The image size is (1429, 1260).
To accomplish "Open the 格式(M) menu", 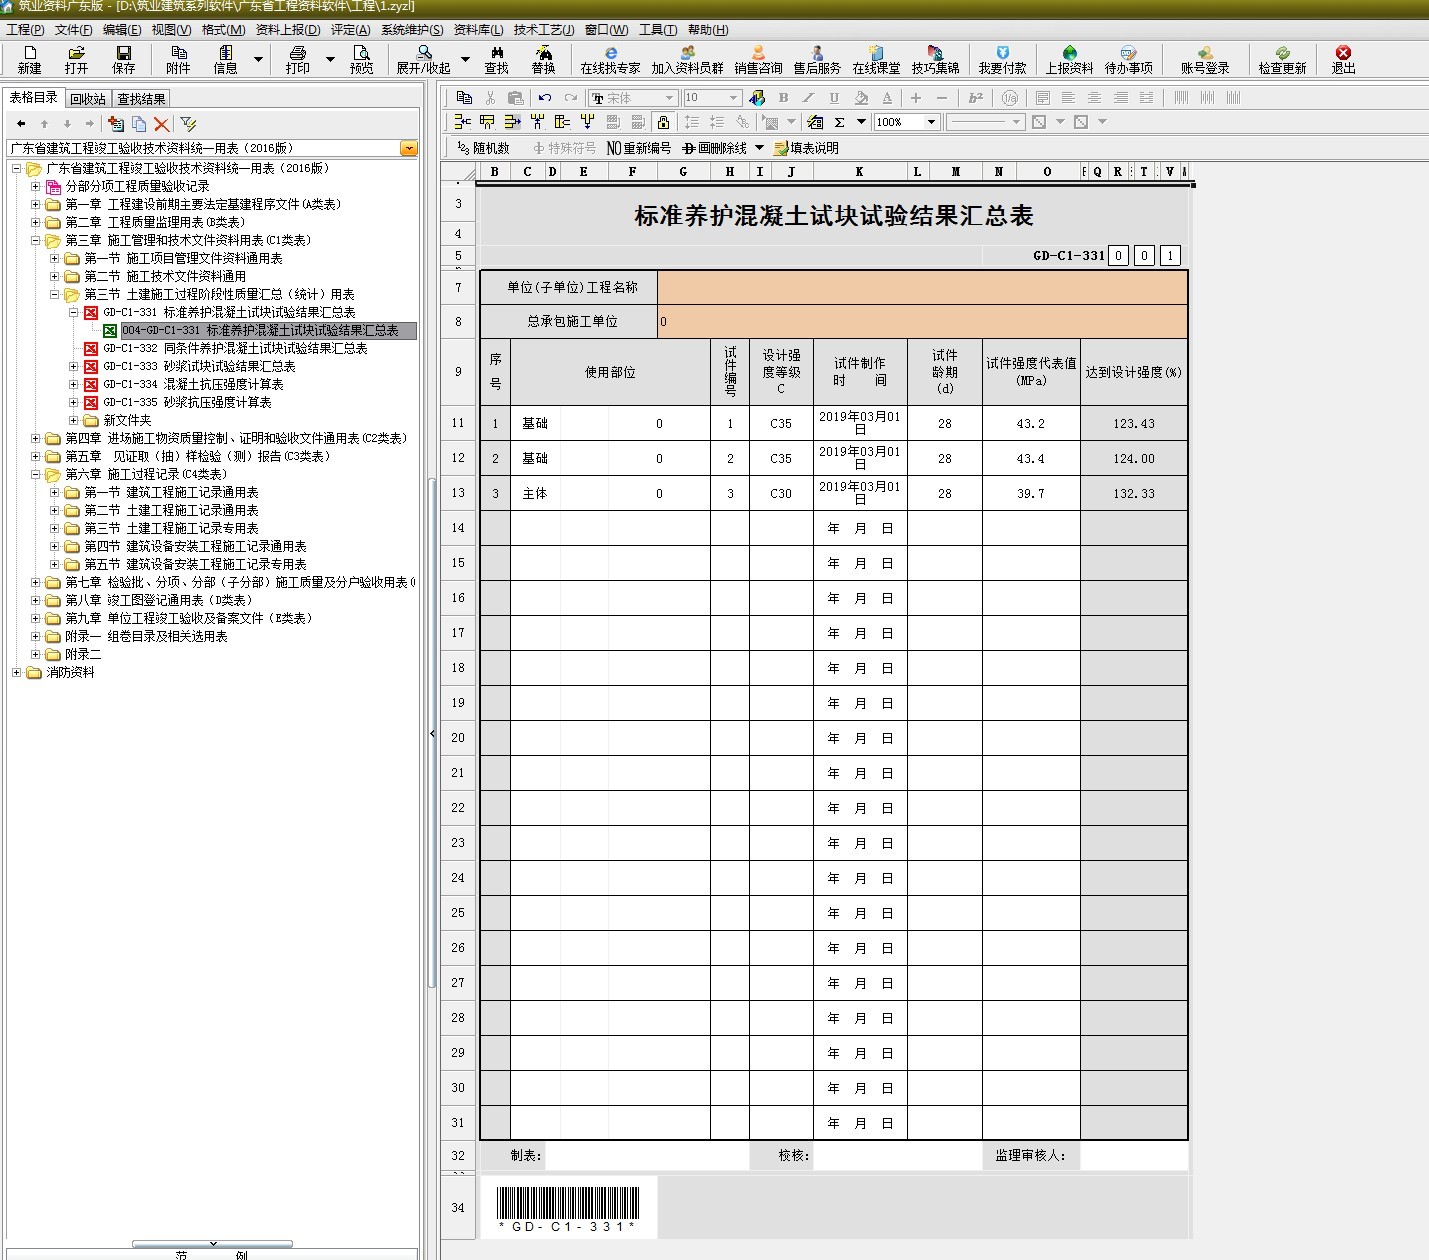I will 223,30.
